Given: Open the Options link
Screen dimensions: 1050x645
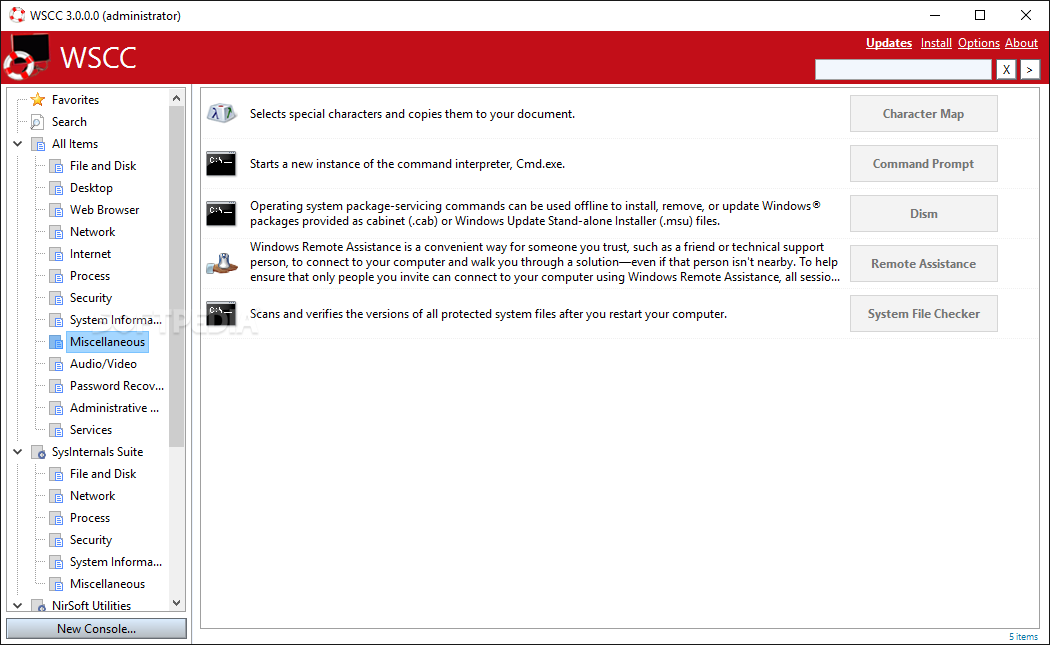Looking at the screenshot, I should pos(978,43).
